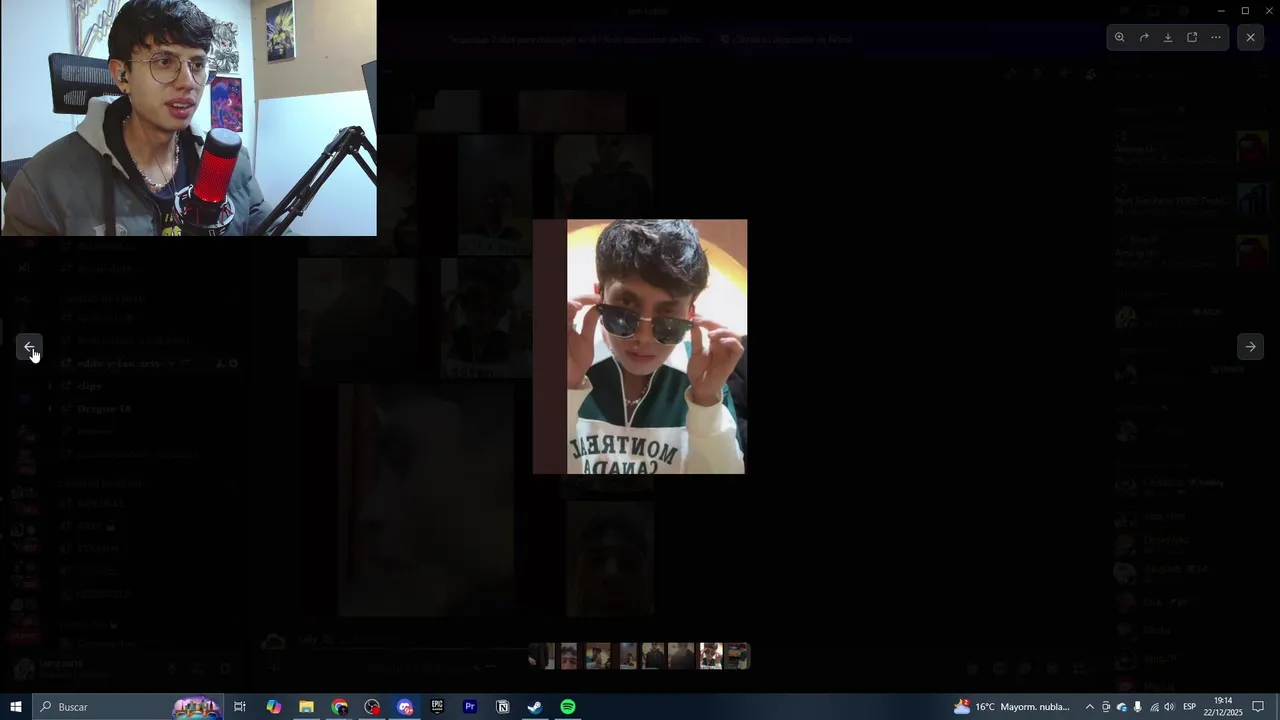The width and height of the screenshot is (1280, 720).
Task: Open the volume control in system tray
Action: [1169, 707]
